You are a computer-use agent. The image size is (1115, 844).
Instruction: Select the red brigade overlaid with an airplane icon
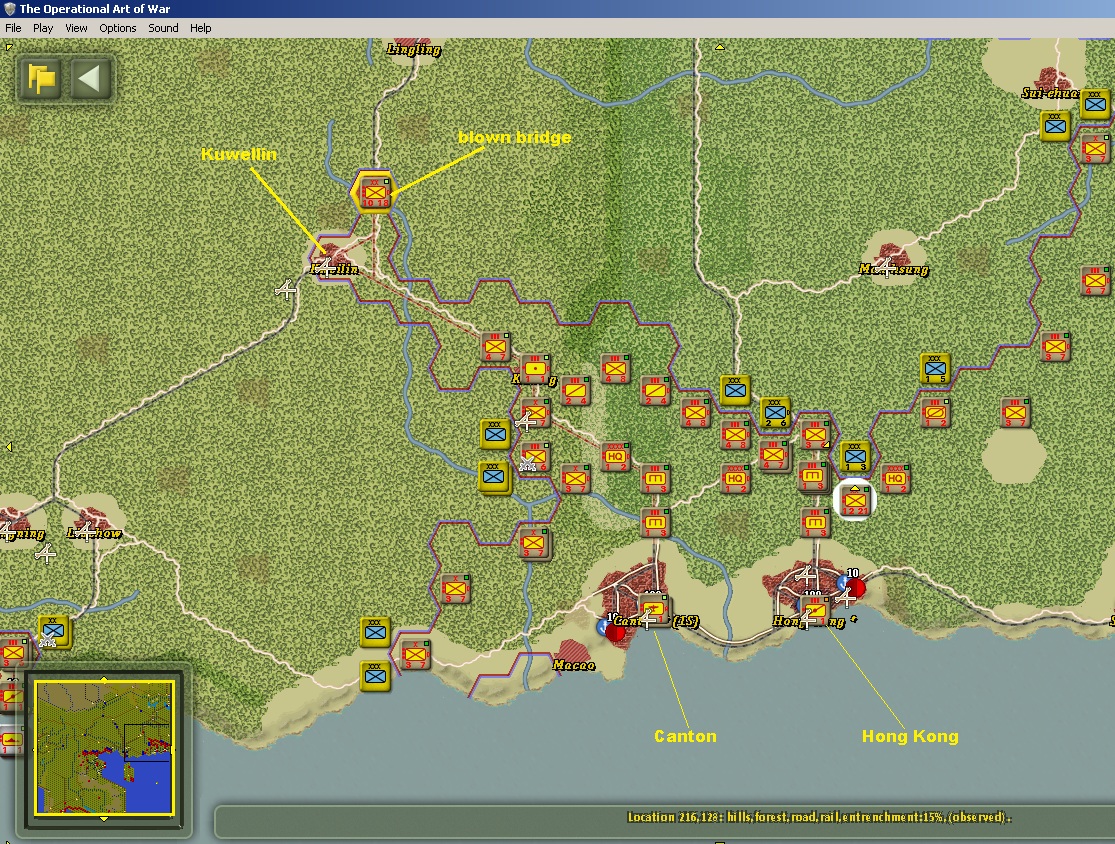click(x=535, y=412)
